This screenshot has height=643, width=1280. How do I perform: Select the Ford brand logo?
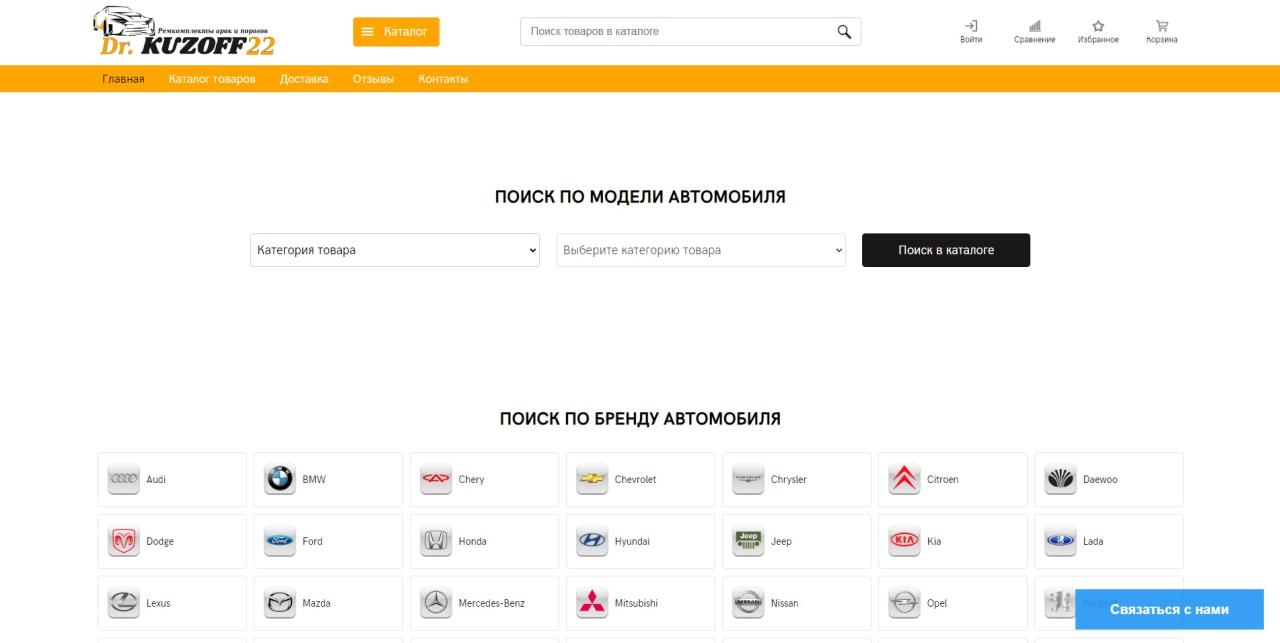(x=280, y=541)
